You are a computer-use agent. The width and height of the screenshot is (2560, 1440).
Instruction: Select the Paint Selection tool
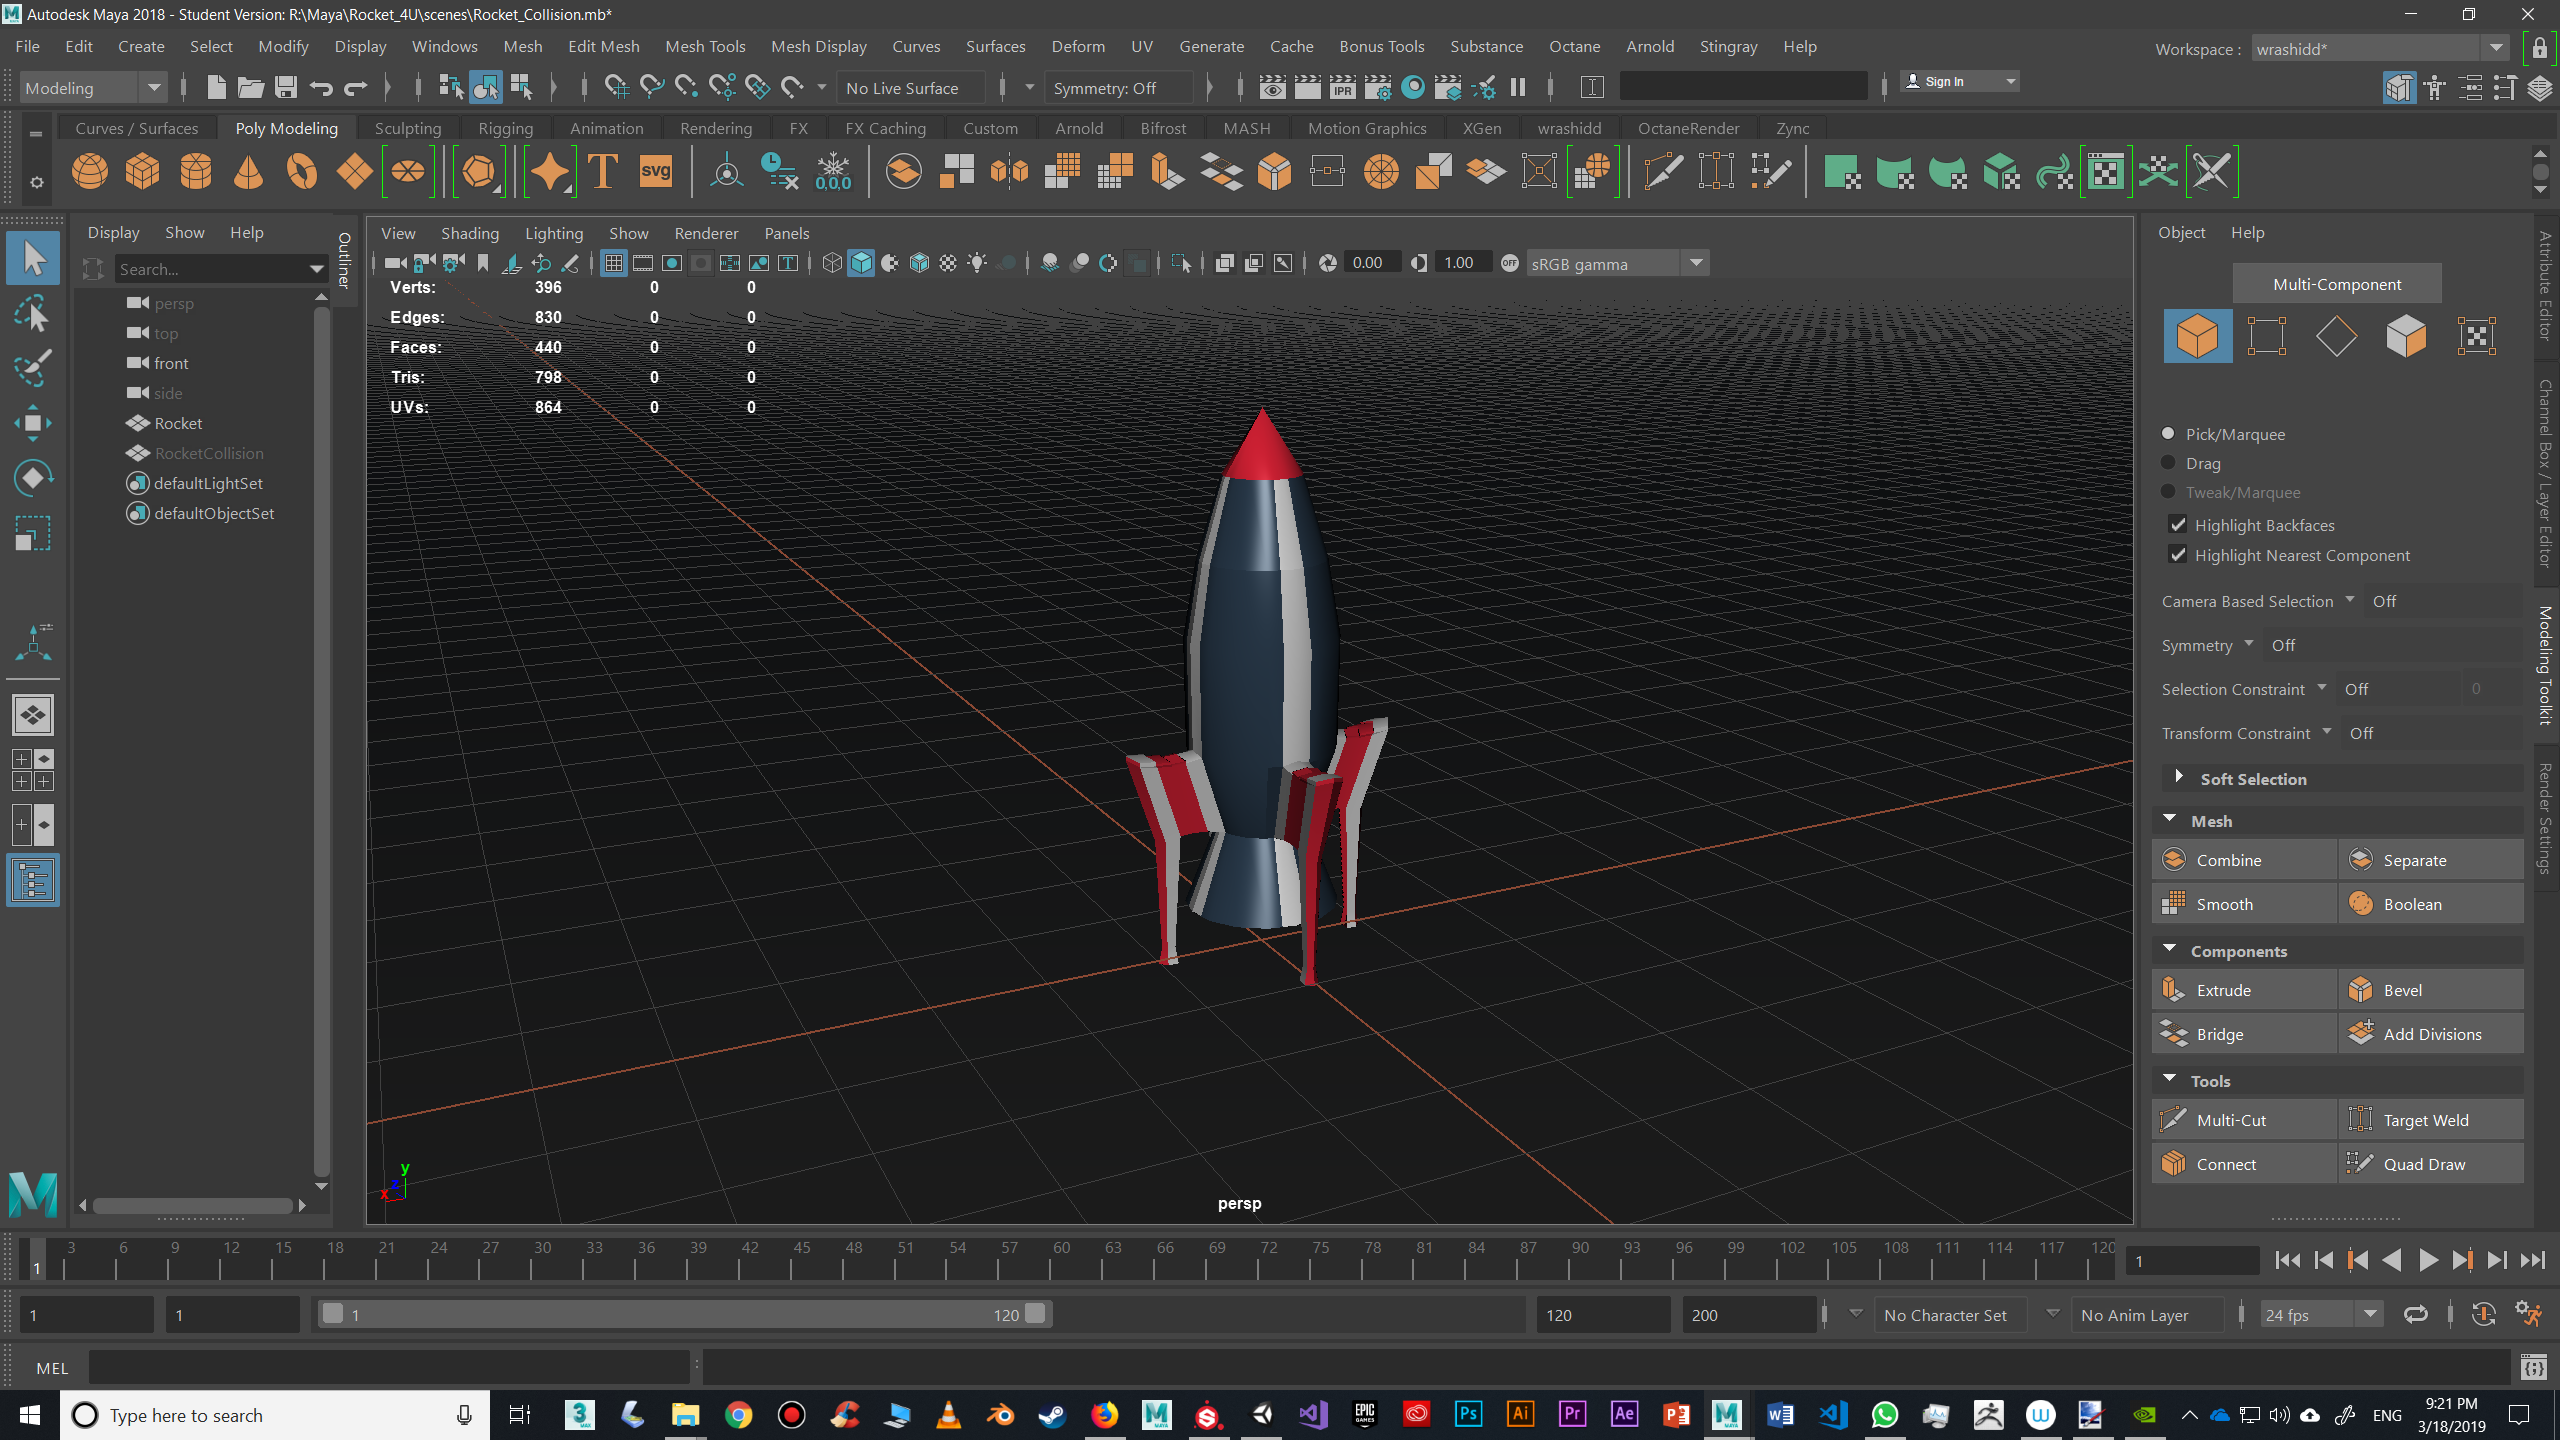pyautogui.click(x=33, y=368)
